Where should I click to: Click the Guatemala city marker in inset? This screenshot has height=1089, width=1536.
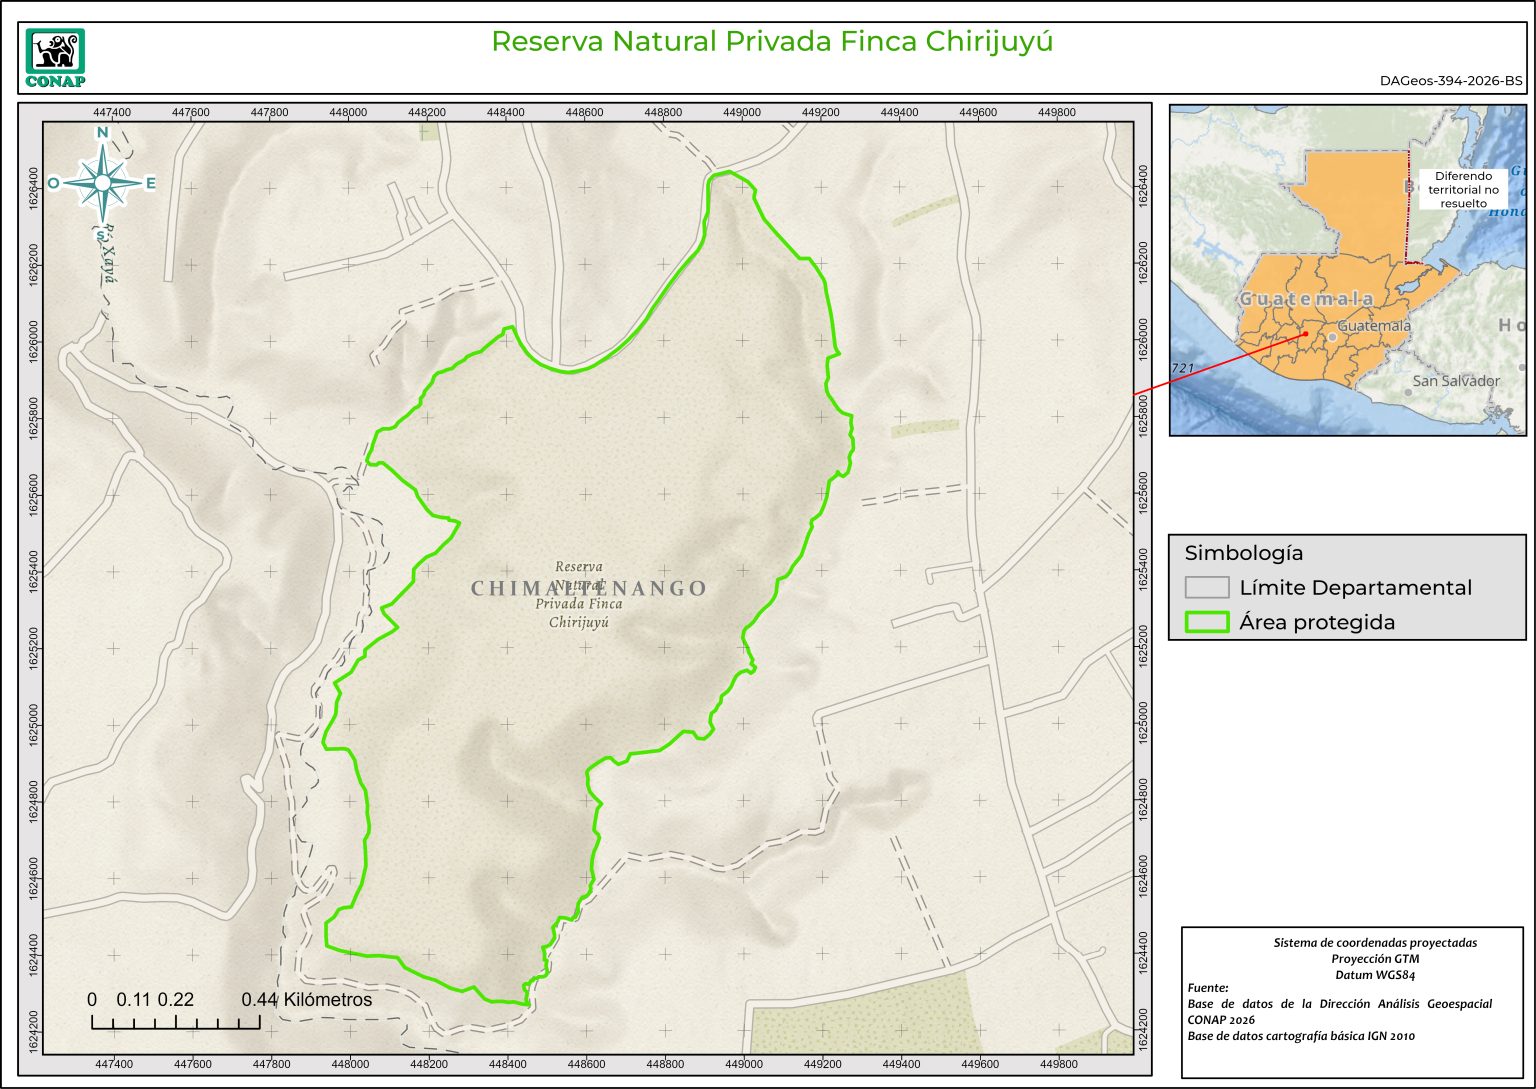pos(1333,337)
